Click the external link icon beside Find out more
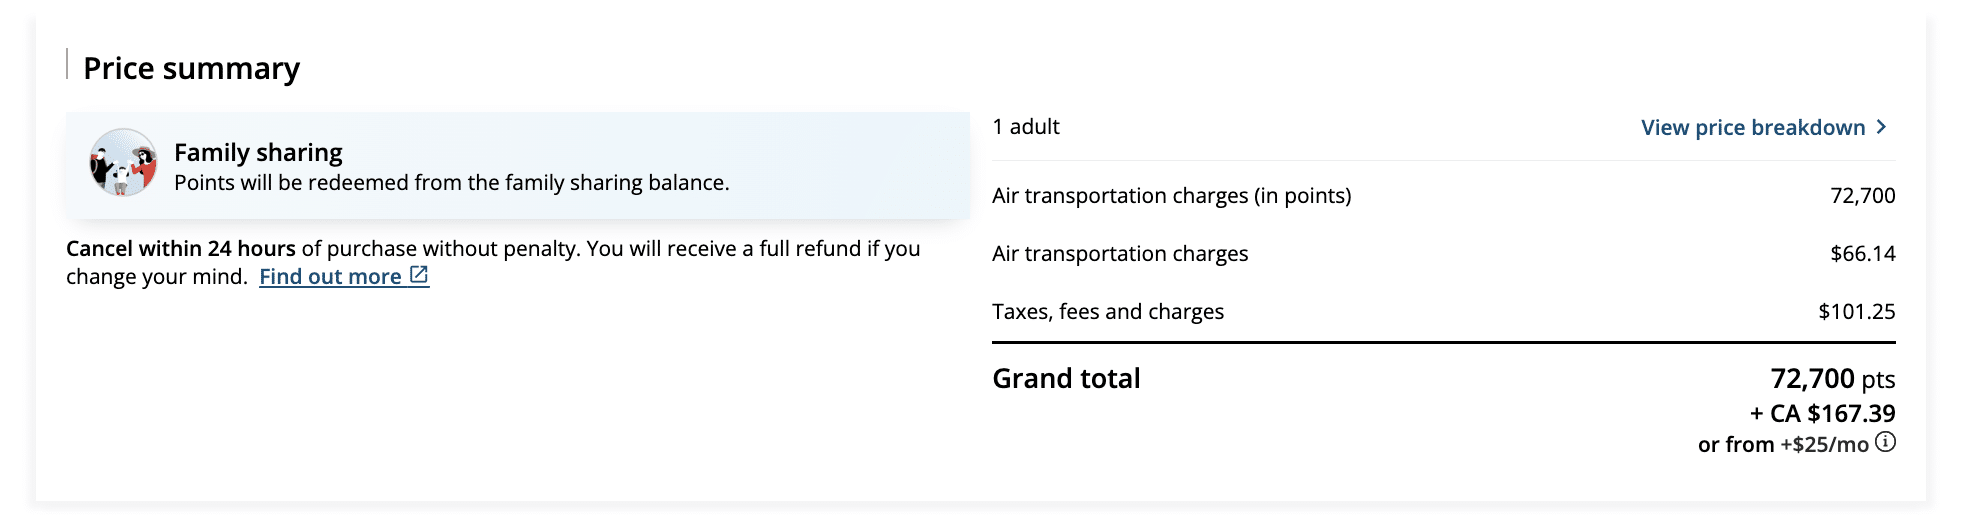This screenshot has height=529, width=1961. 419,275
